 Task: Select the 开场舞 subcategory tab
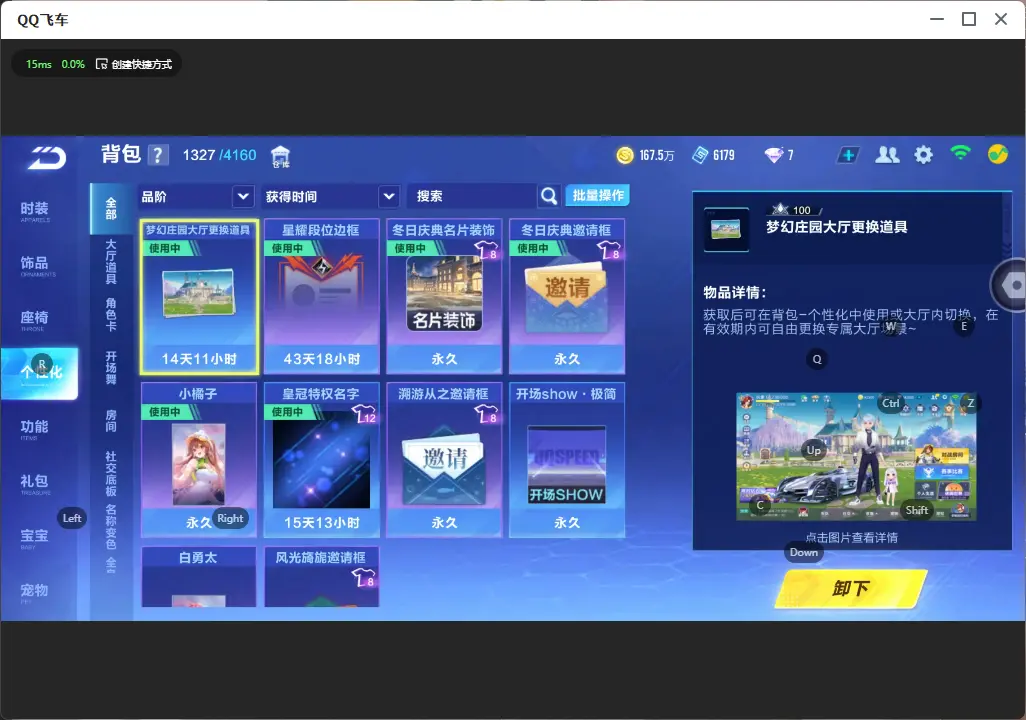click(x=111, y=368)
